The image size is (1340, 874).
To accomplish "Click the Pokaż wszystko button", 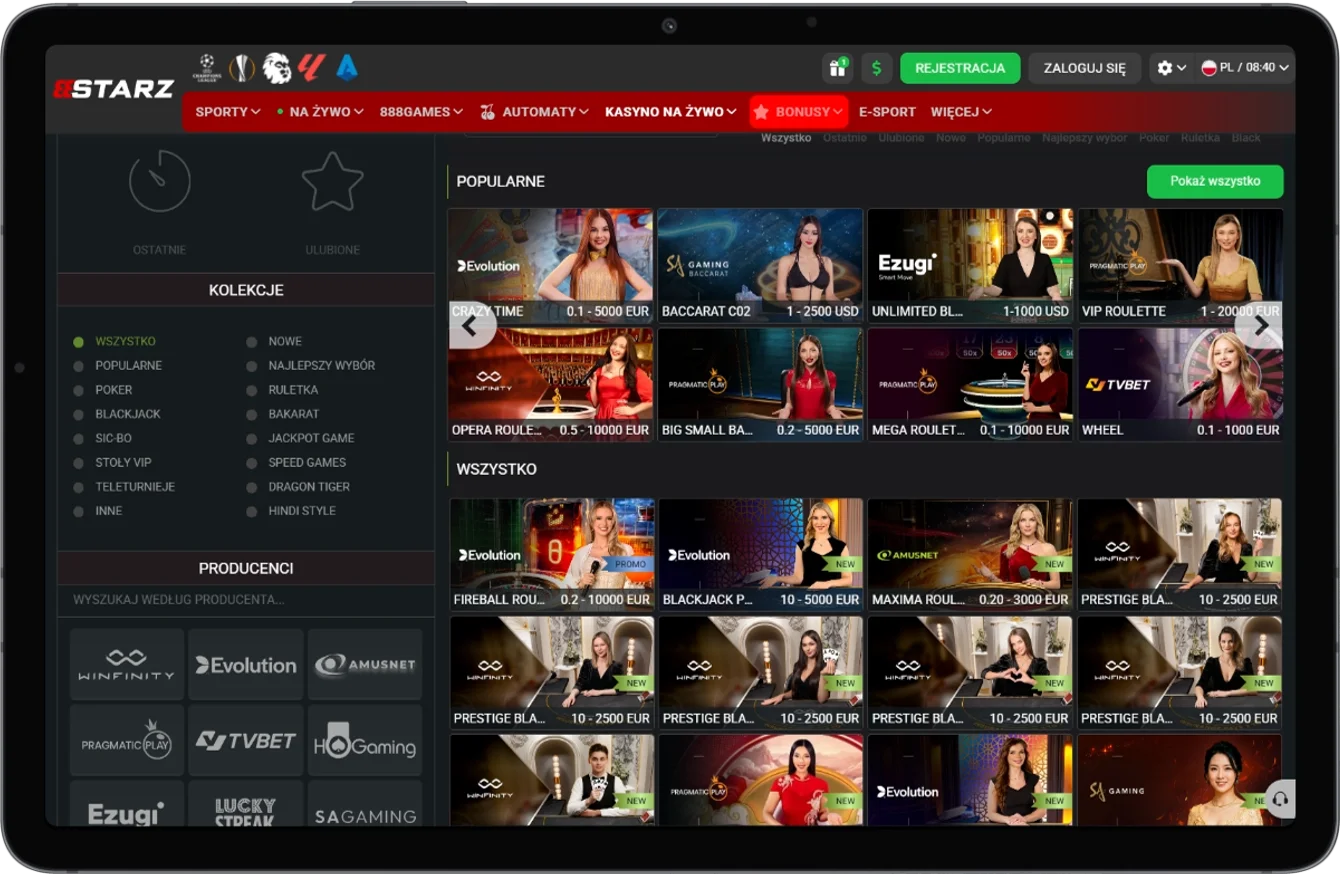I will click(x=1215, y=182).
